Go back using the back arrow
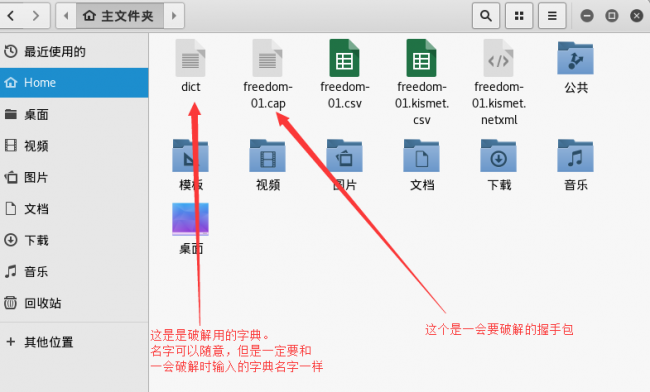Viewport: 650px width, 392px height. 11,16
